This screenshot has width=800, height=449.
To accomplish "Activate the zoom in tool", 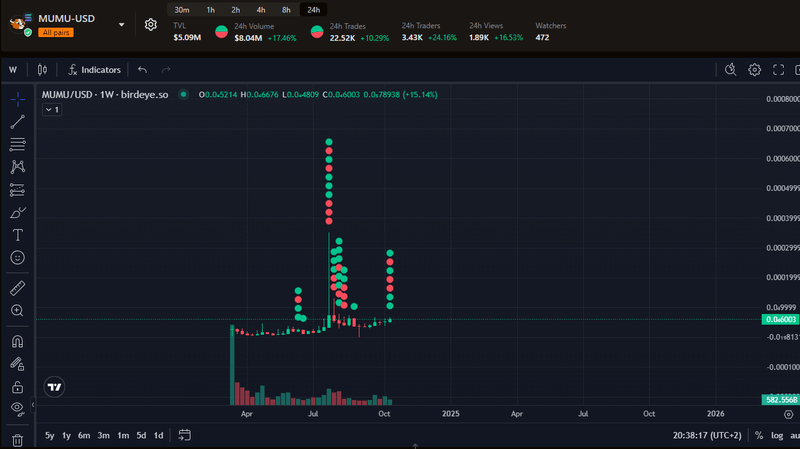I will [17, 311].
